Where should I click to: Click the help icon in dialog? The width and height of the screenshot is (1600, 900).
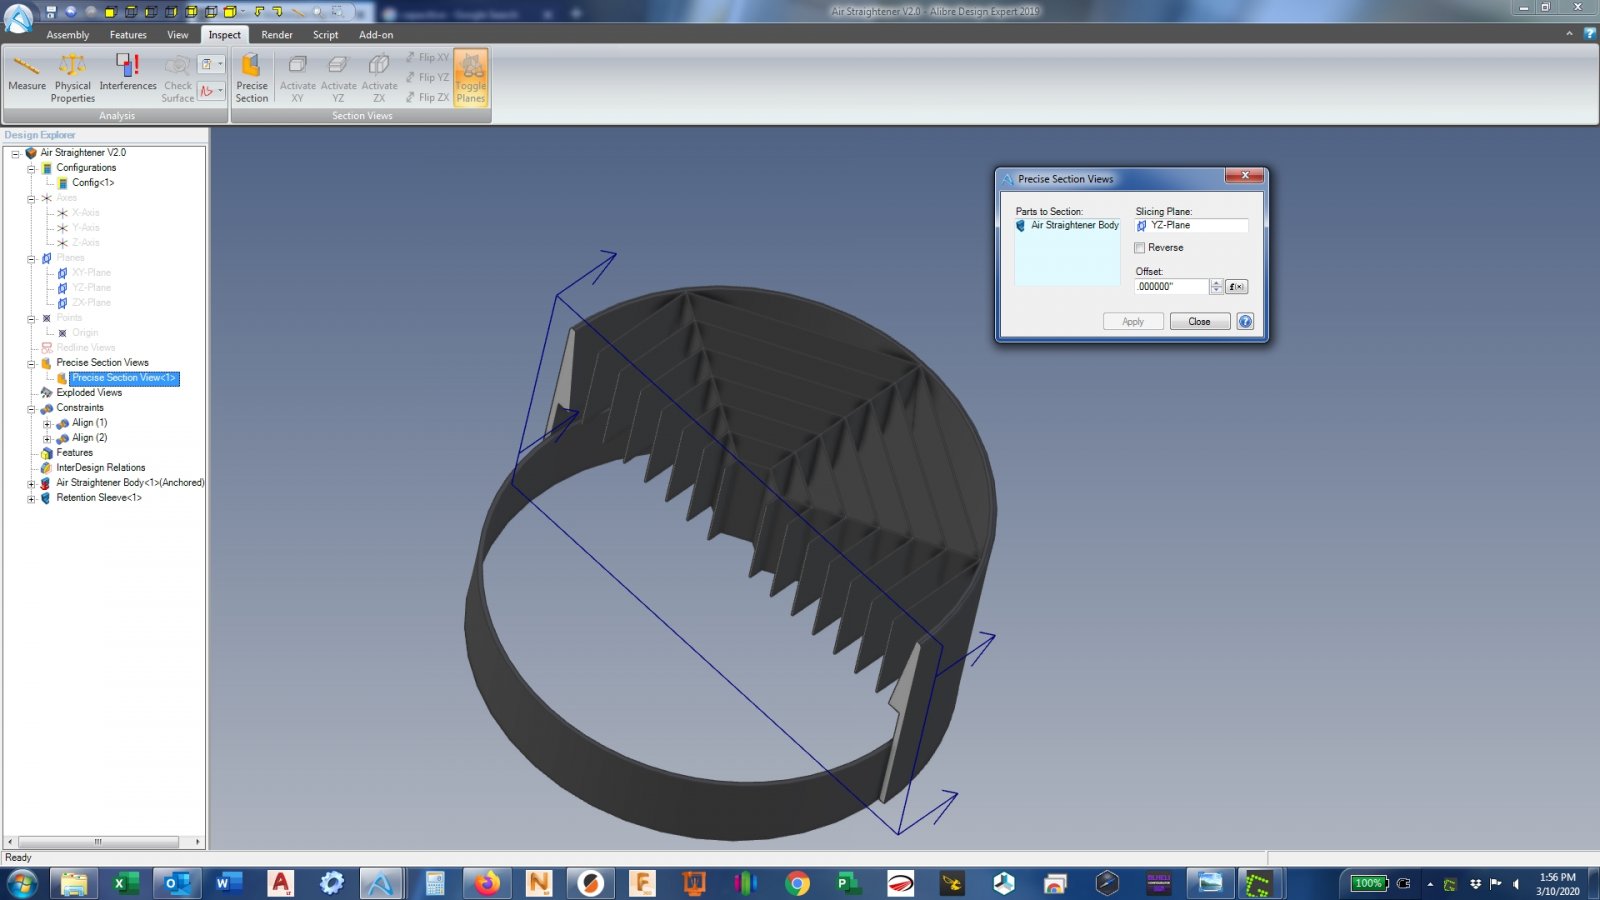click(1245, 321)
